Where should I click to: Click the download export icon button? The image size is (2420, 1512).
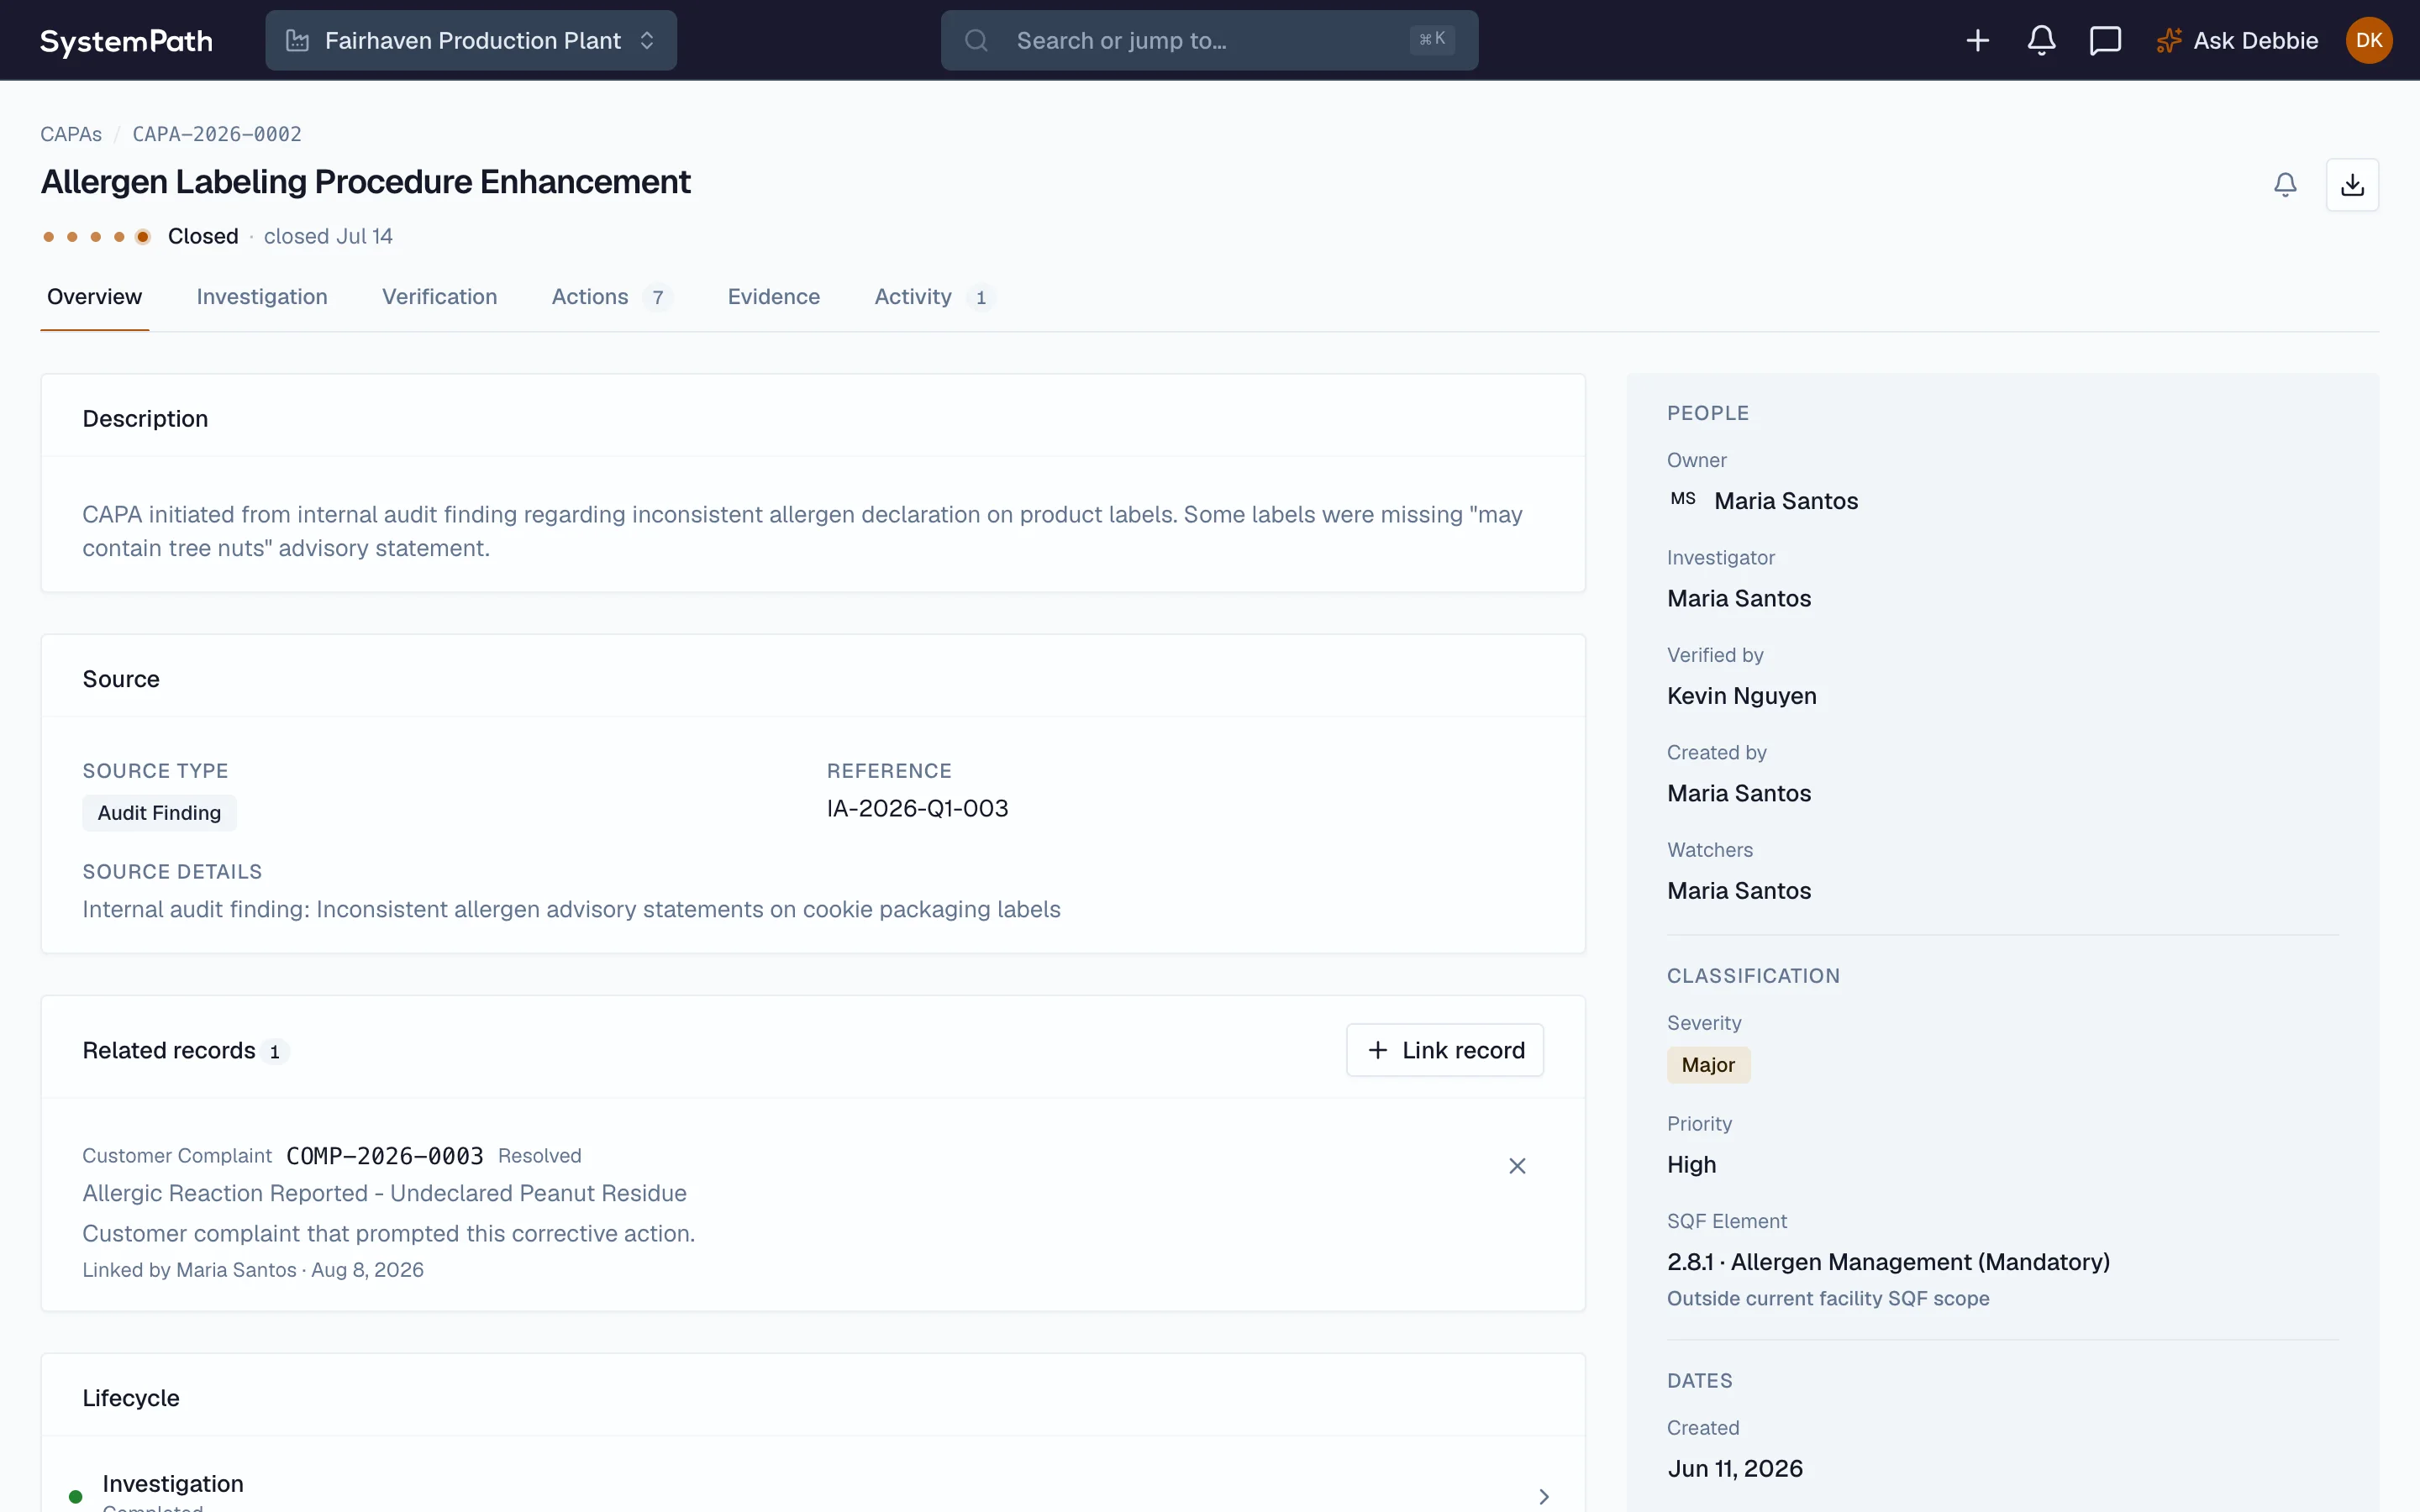[x=2352, y=184]
